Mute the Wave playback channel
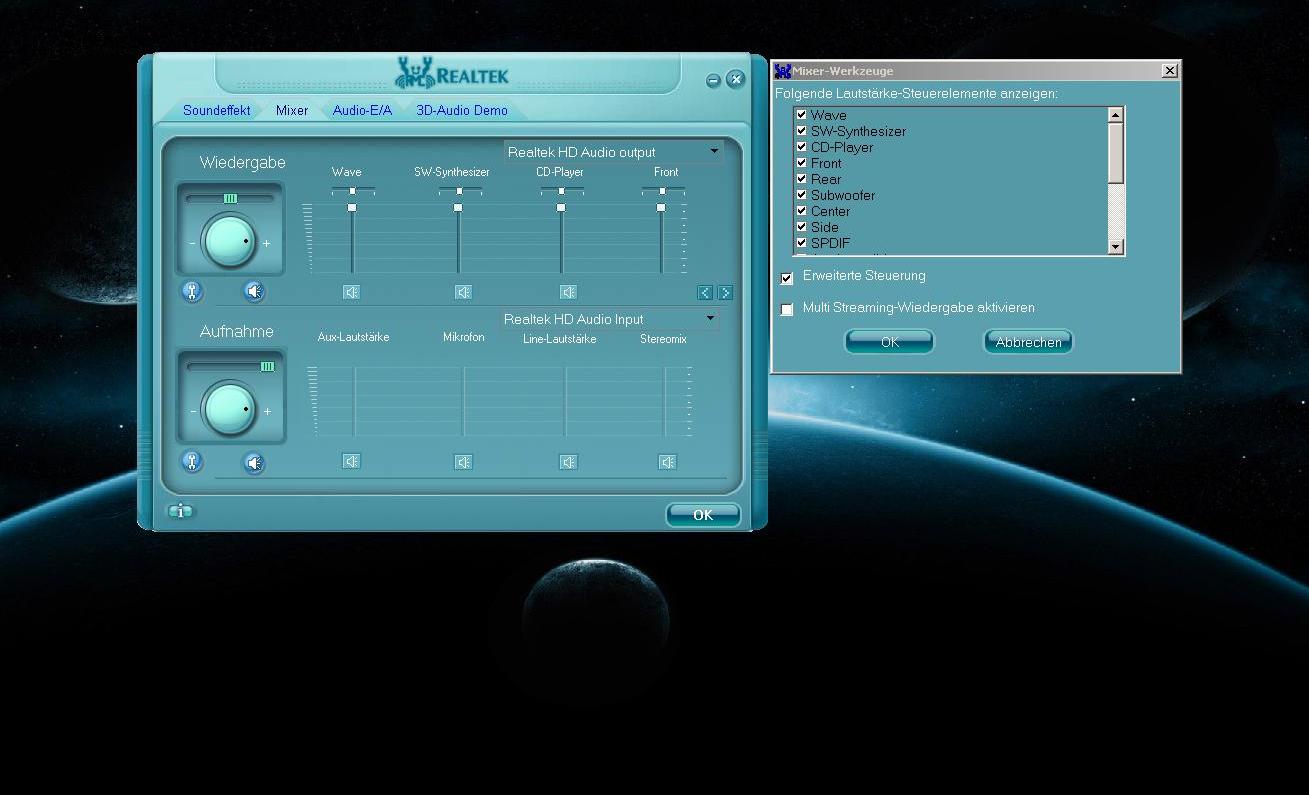Screen dimensions: 1309x795 pos(351,292)
